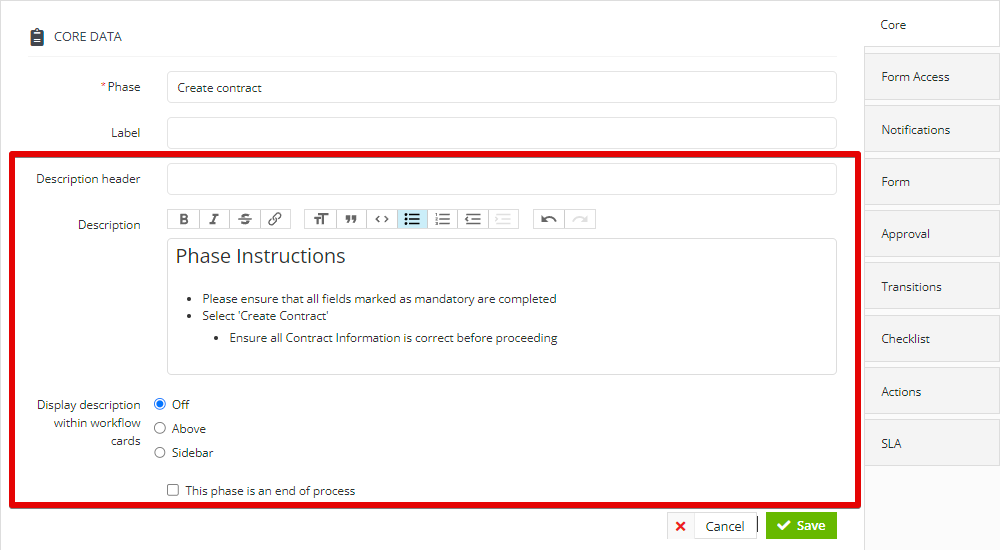Click the Description header input field
This screenshot has width=1000, height=550.
(x=501, y=179)
